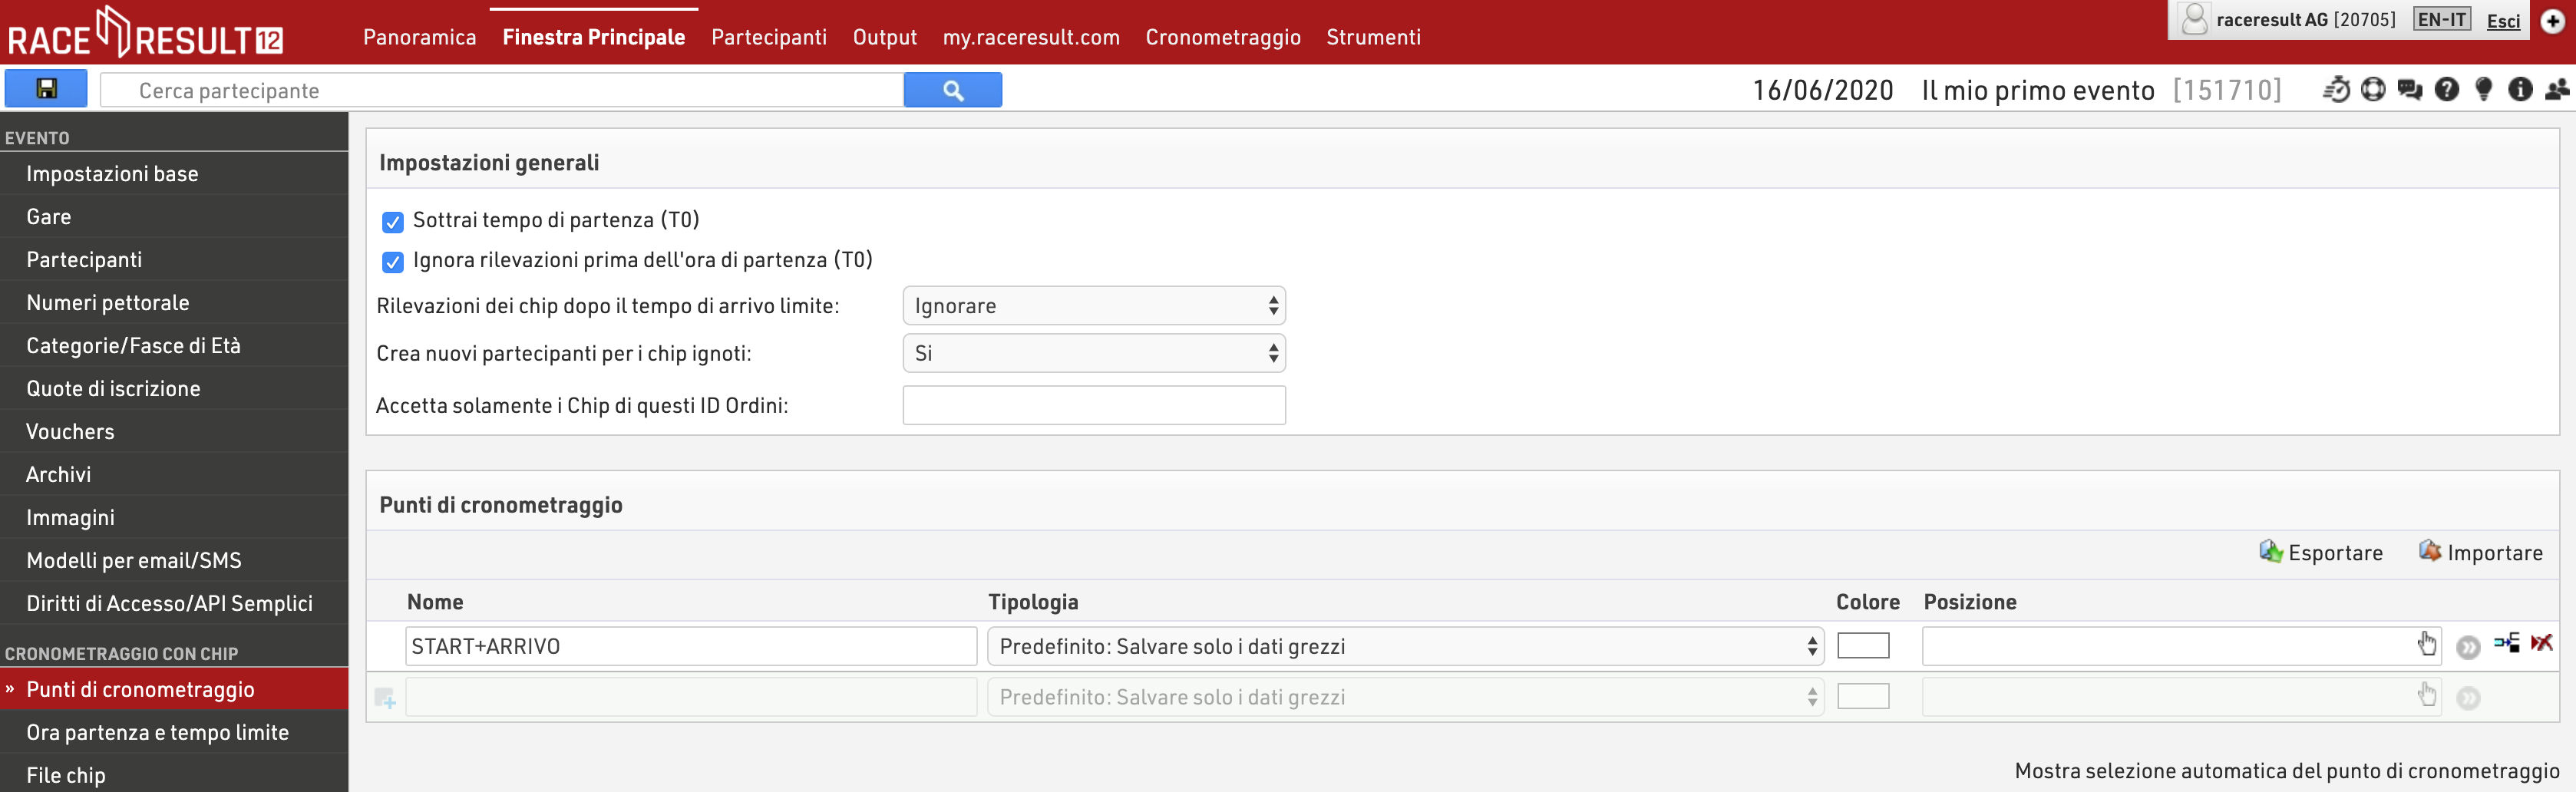
Task: Click the color swatch in the empty row
Action: pyautogui.click(x=1863, y=696)
